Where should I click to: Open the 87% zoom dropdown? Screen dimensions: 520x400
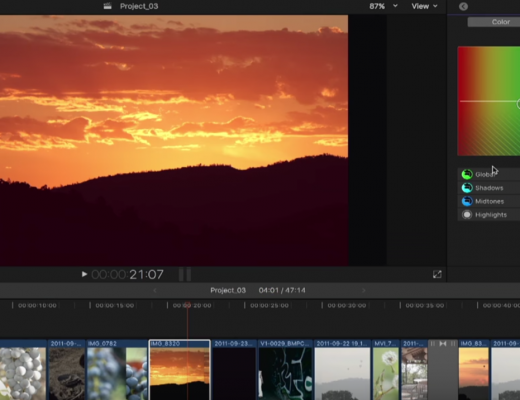click(x=383, y=6)
